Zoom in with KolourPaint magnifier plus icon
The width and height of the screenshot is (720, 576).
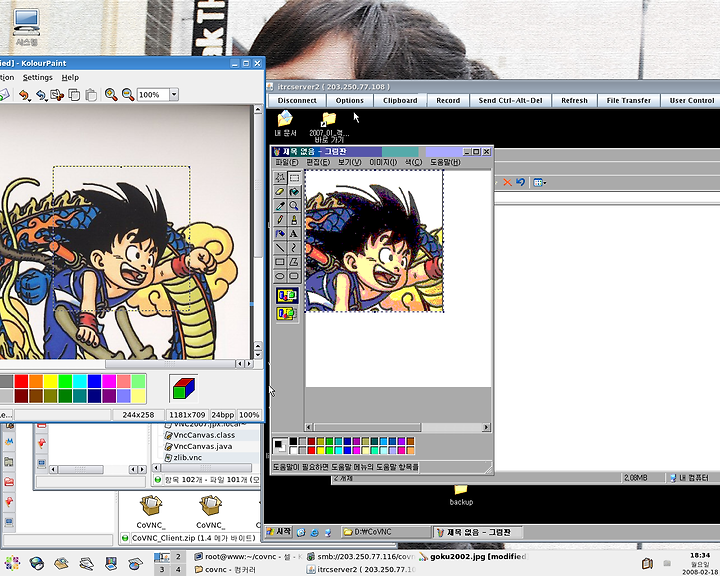[x=111, y=95]
